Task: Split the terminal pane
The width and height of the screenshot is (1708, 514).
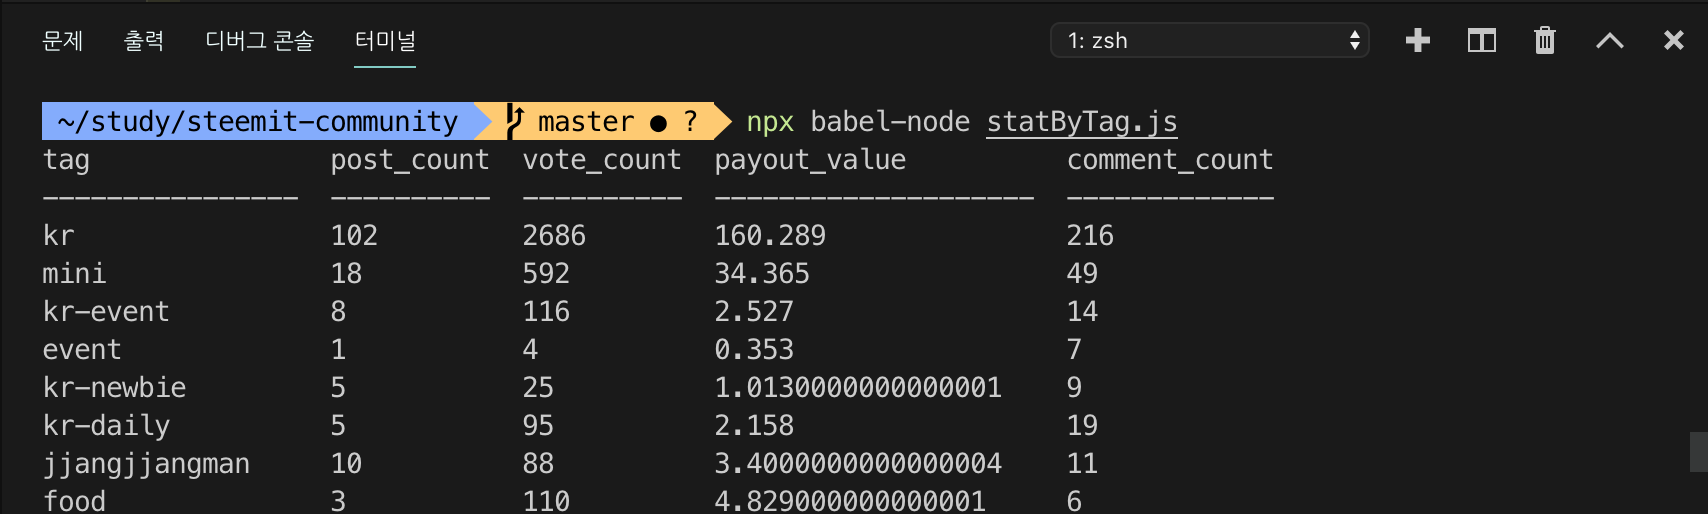Action: tap(1481, 41)
